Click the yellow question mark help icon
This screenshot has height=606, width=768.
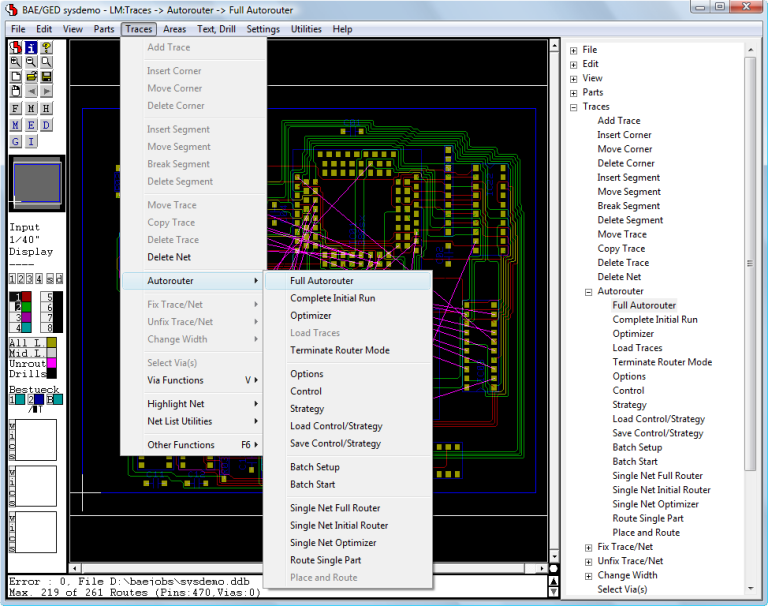[x=46, y=47]
